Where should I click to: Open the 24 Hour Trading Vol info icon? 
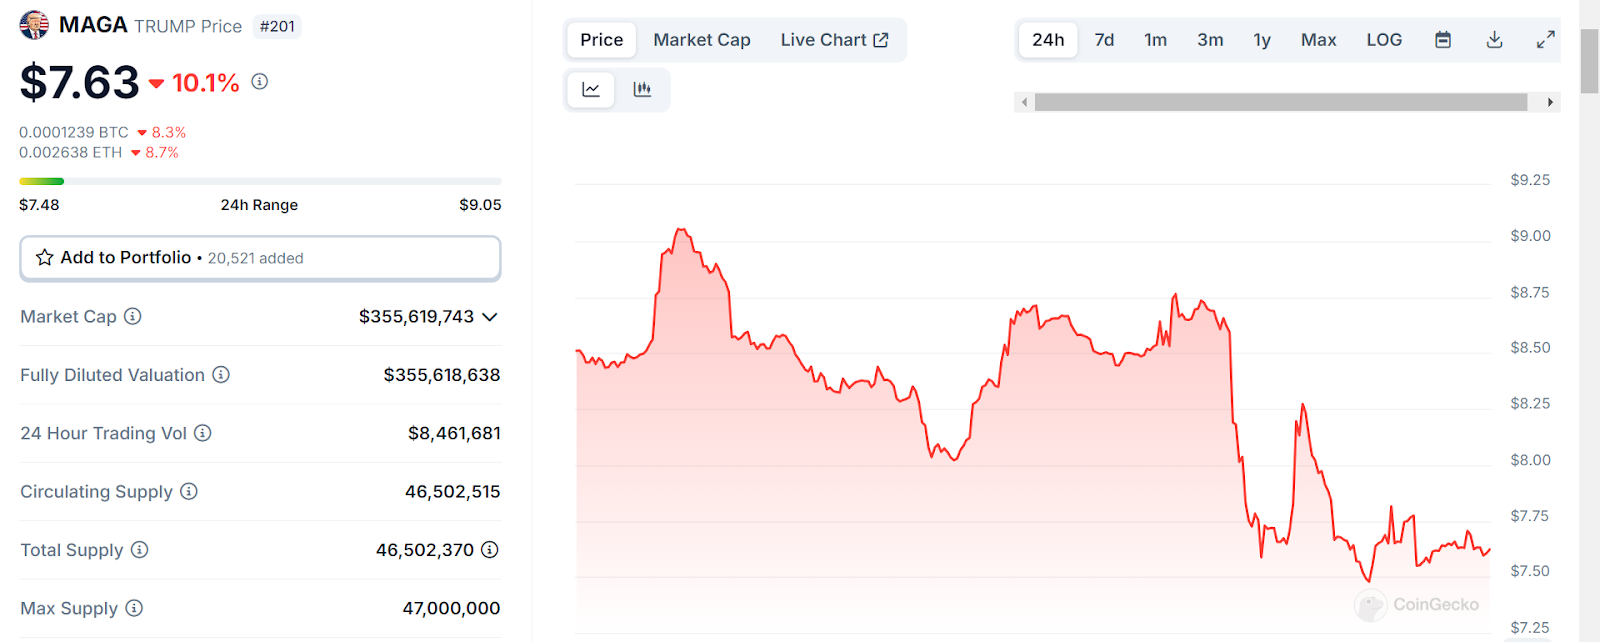(202, 433)
